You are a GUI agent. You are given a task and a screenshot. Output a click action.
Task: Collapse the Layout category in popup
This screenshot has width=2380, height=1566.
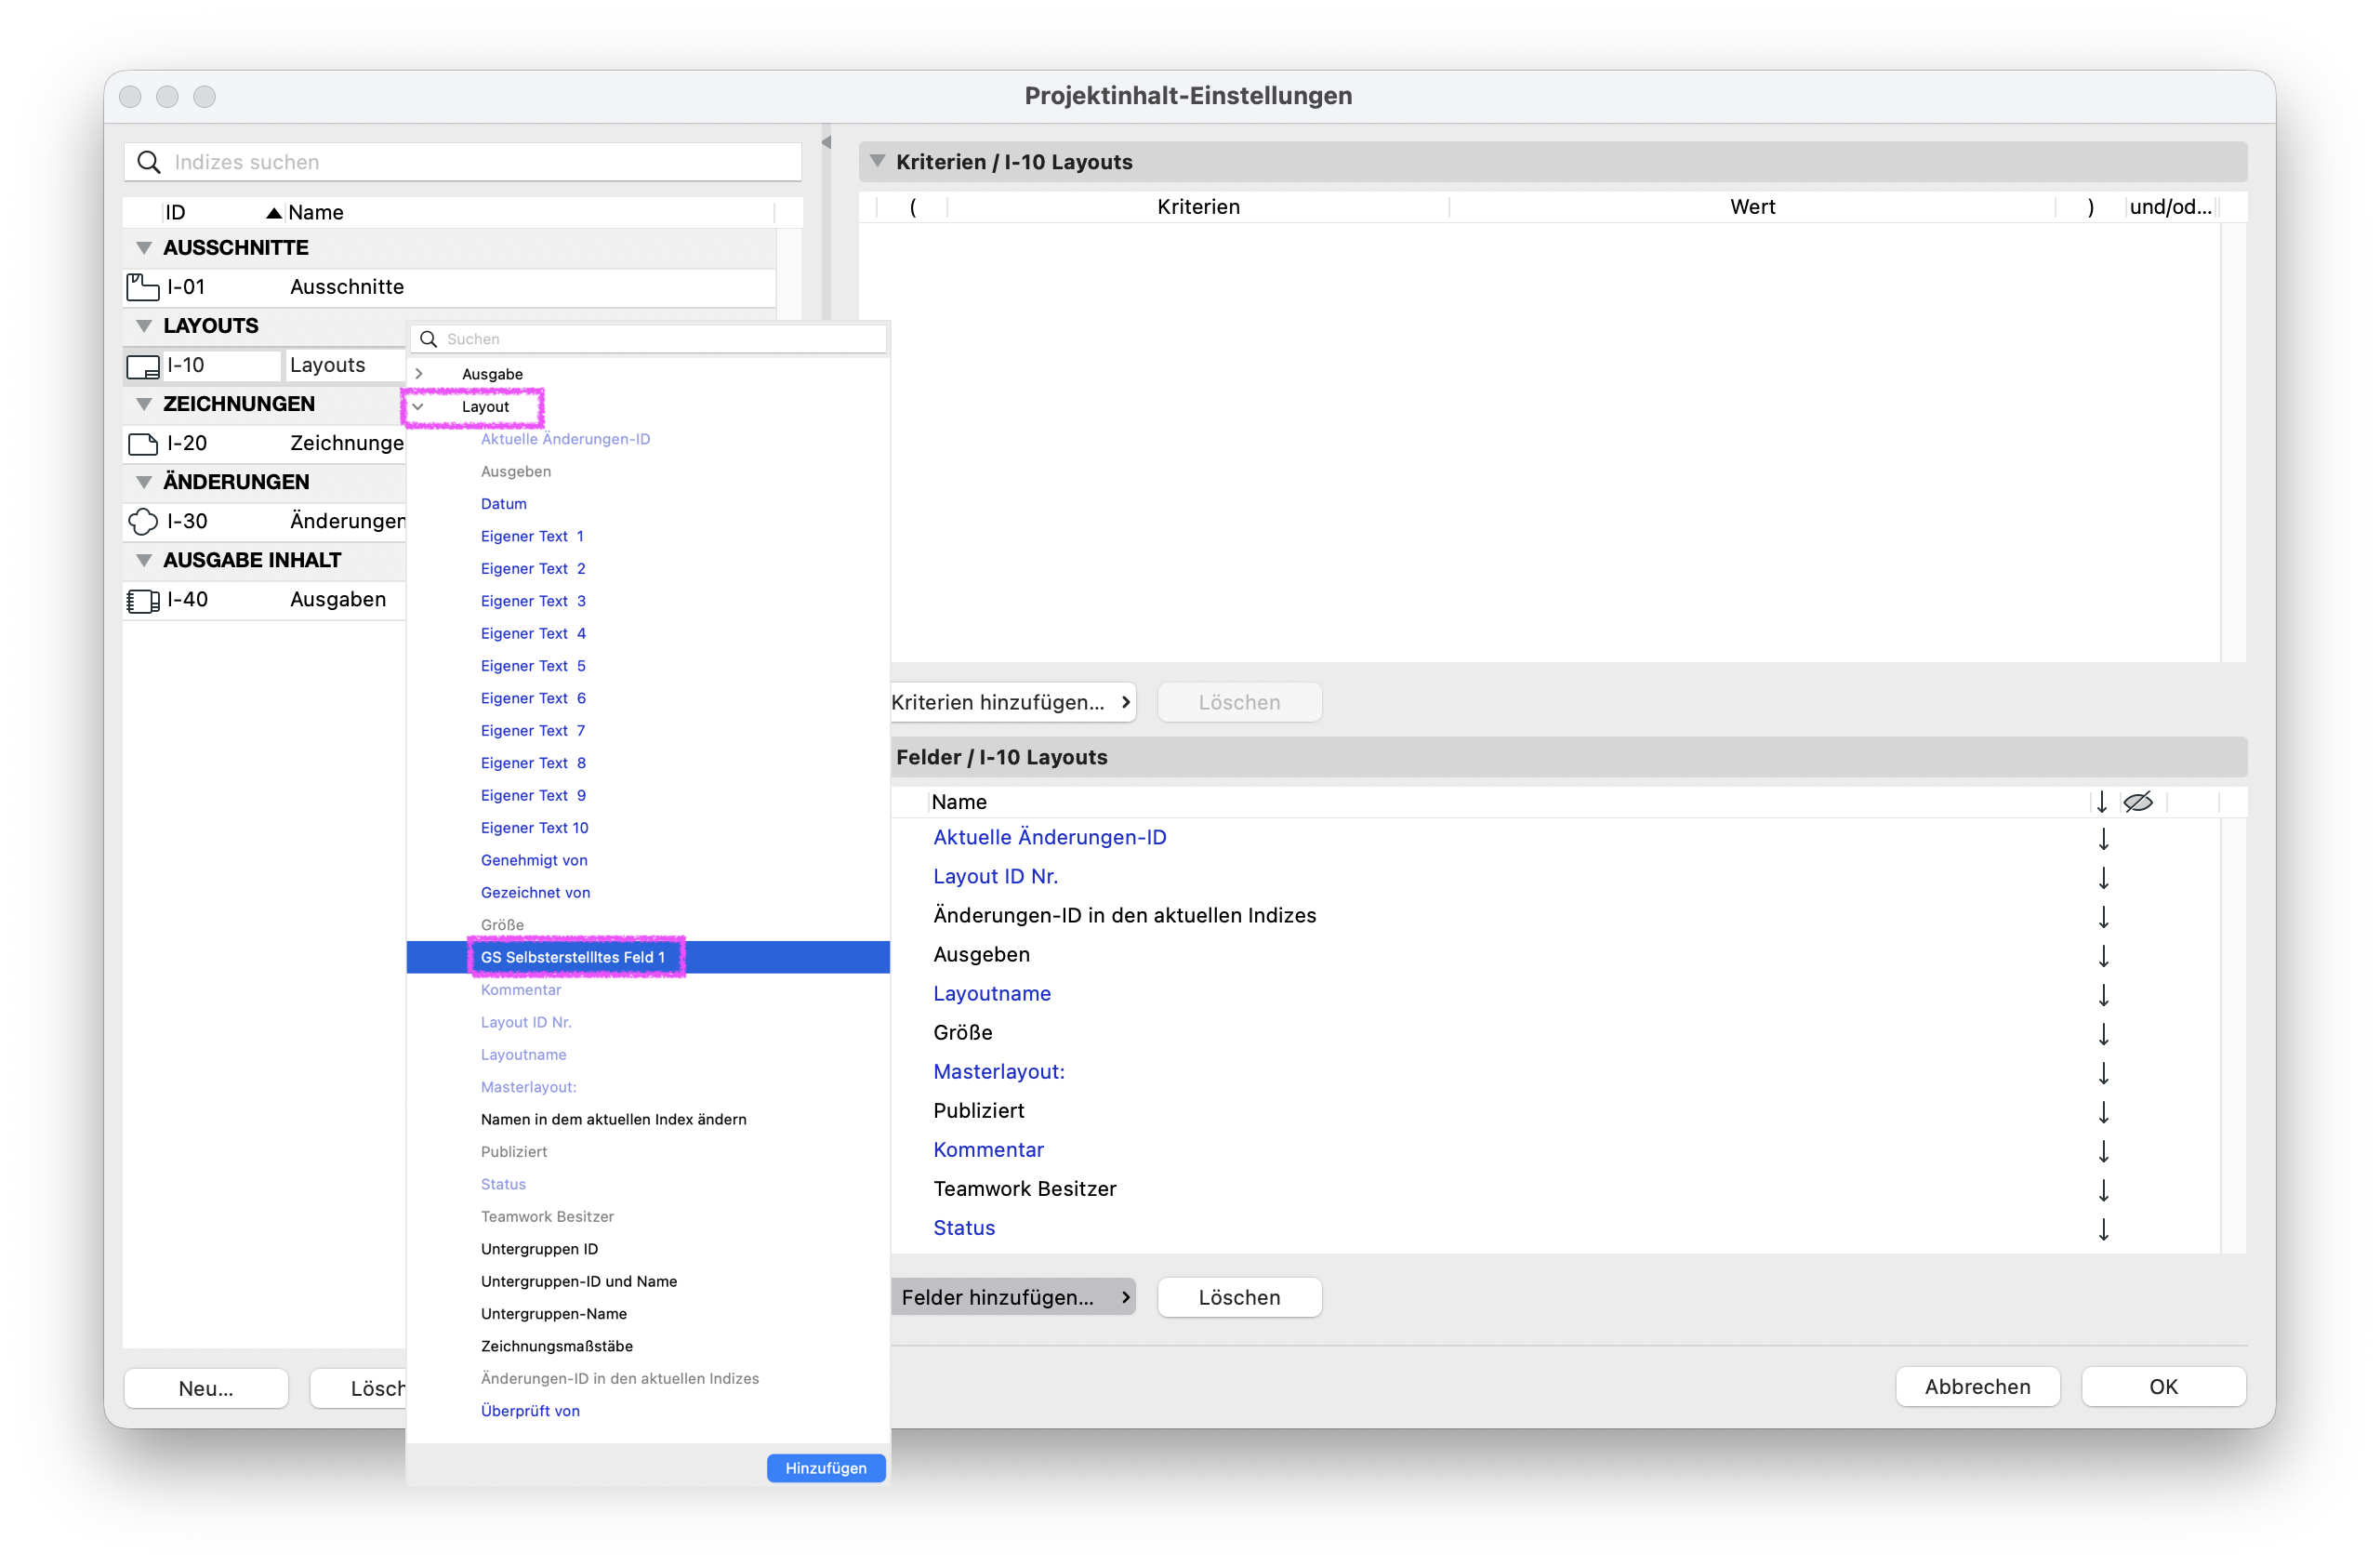click(418, 407)
